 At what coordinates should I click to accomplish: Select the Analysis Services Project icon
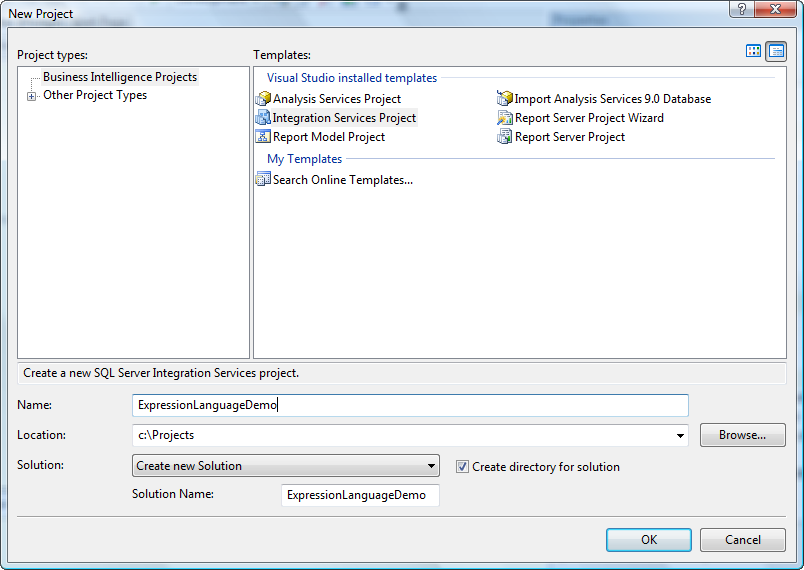pyautogui.click(x=263, y=98)
